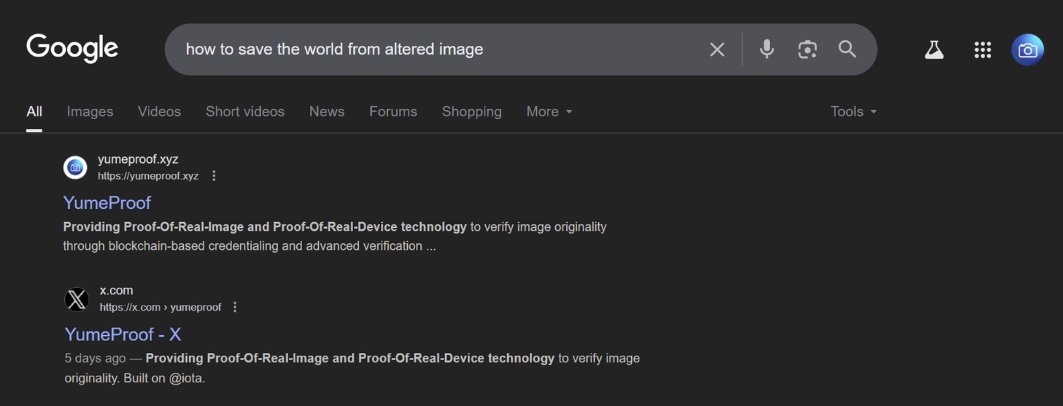Open more options for yumeproof.xyz result

click(214, 176)
